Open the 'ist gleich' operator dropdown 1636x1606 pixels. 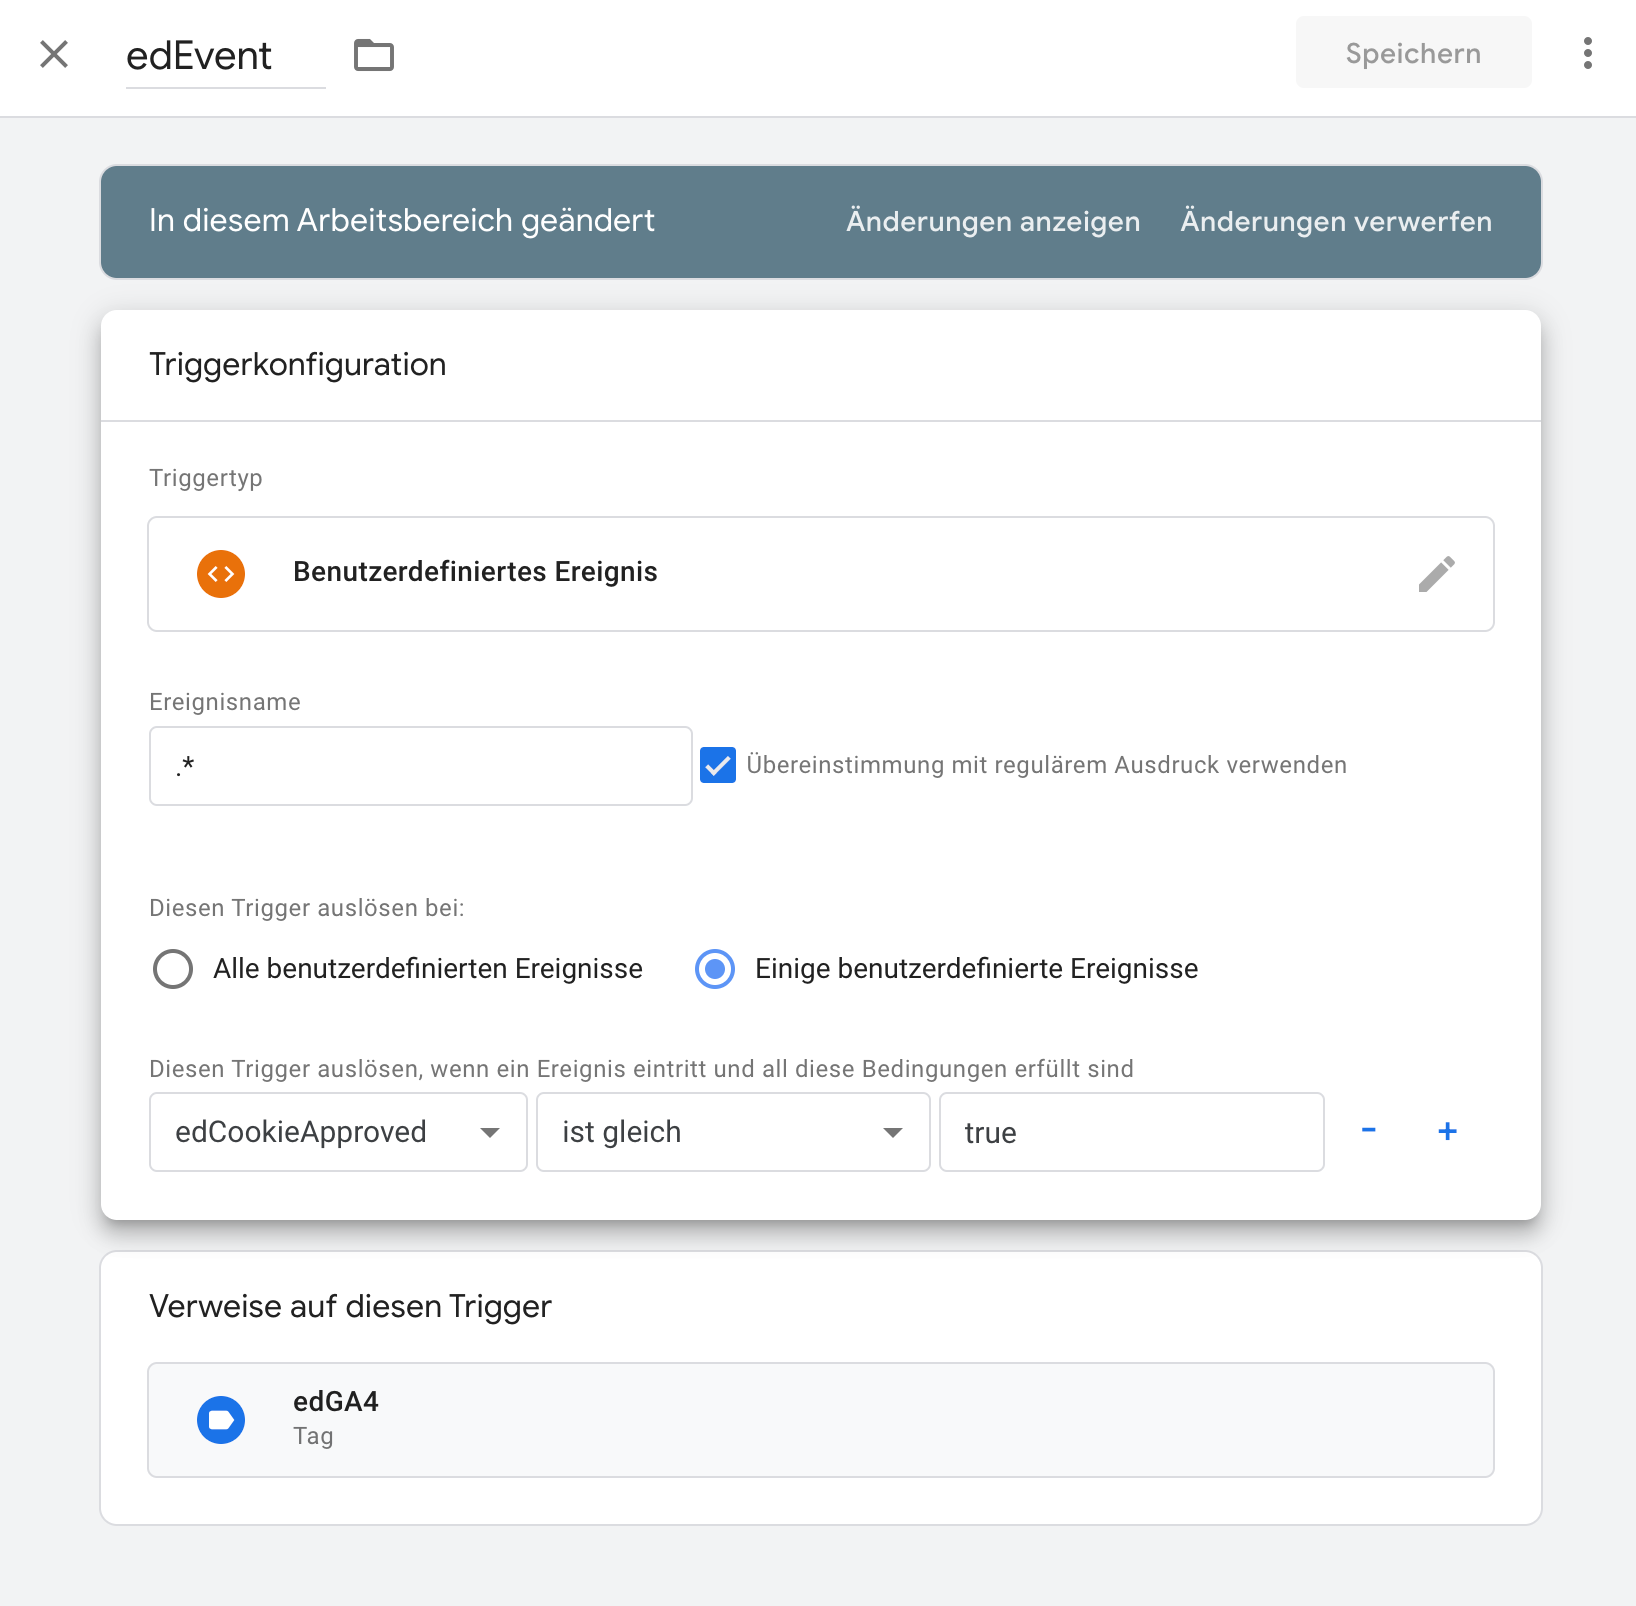point(733,1132)
